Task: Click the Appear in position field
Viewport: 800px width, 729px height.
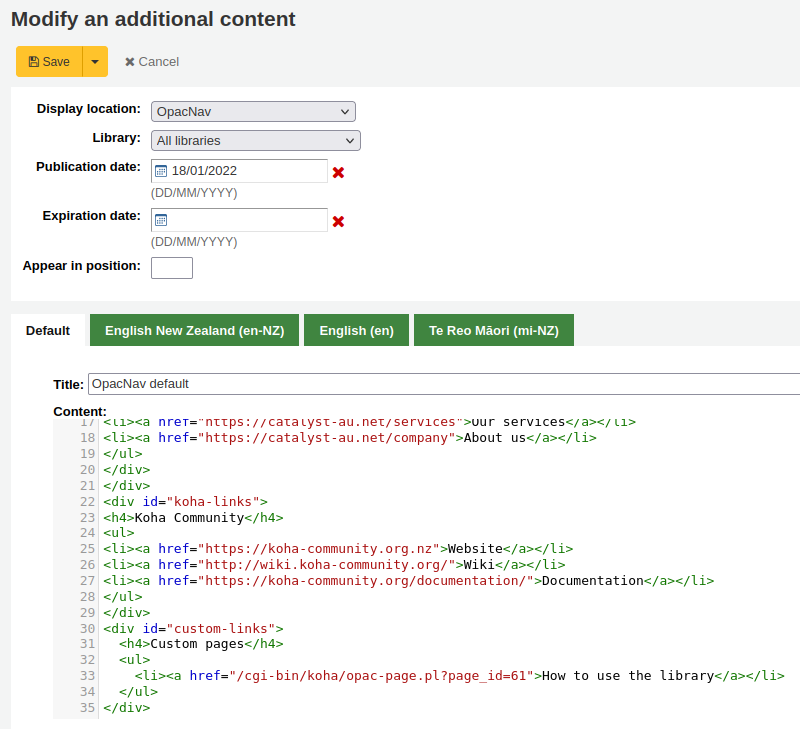Action: tap(172, 268)
